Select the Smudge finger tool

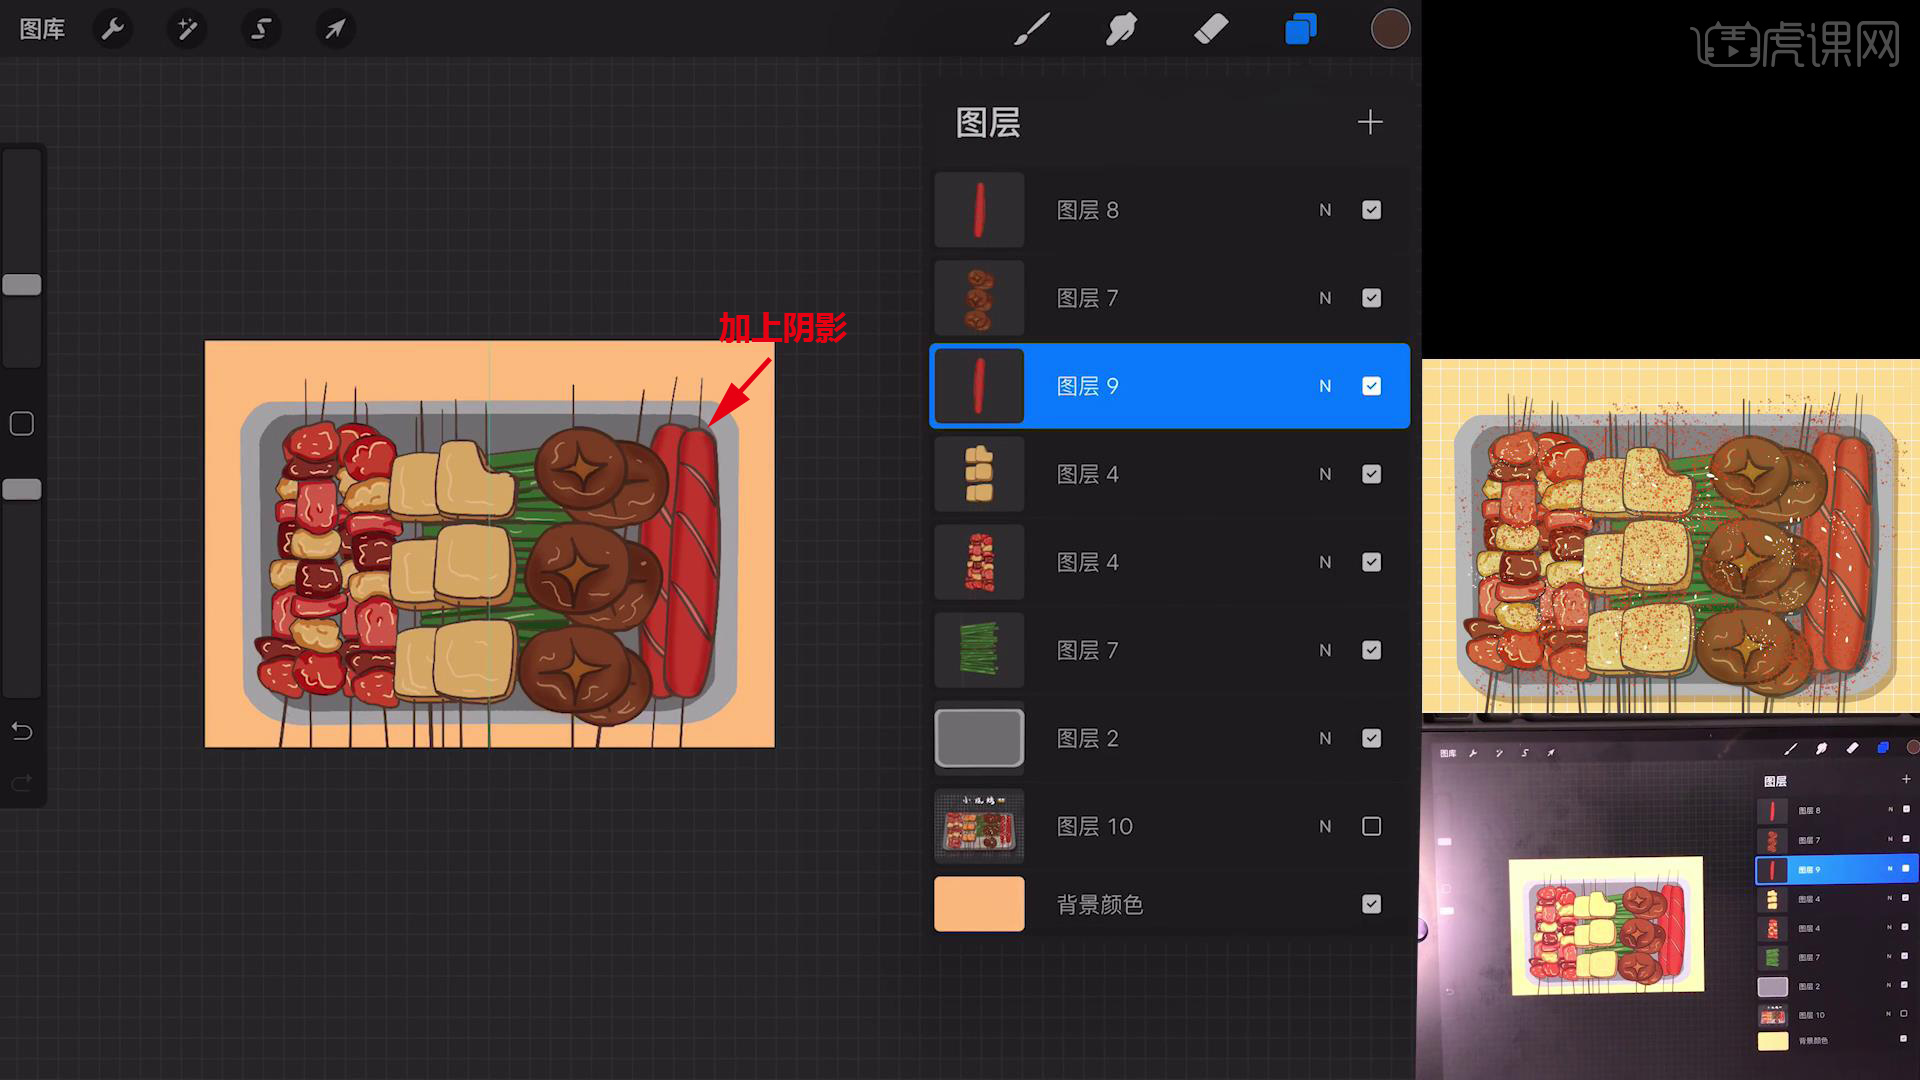pos(1121,29)
